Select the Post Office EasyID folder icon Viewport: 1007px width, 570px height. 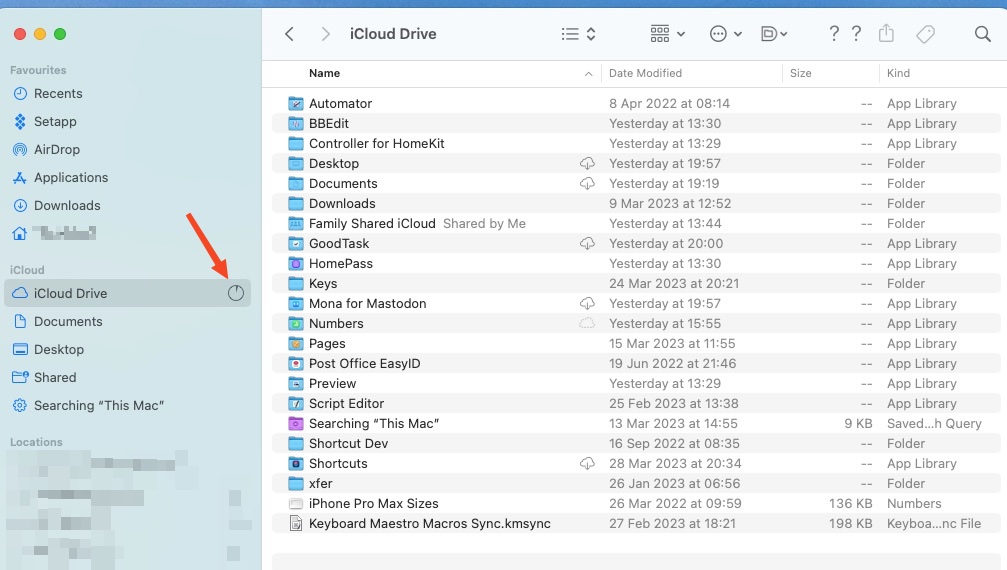point(295,363)
